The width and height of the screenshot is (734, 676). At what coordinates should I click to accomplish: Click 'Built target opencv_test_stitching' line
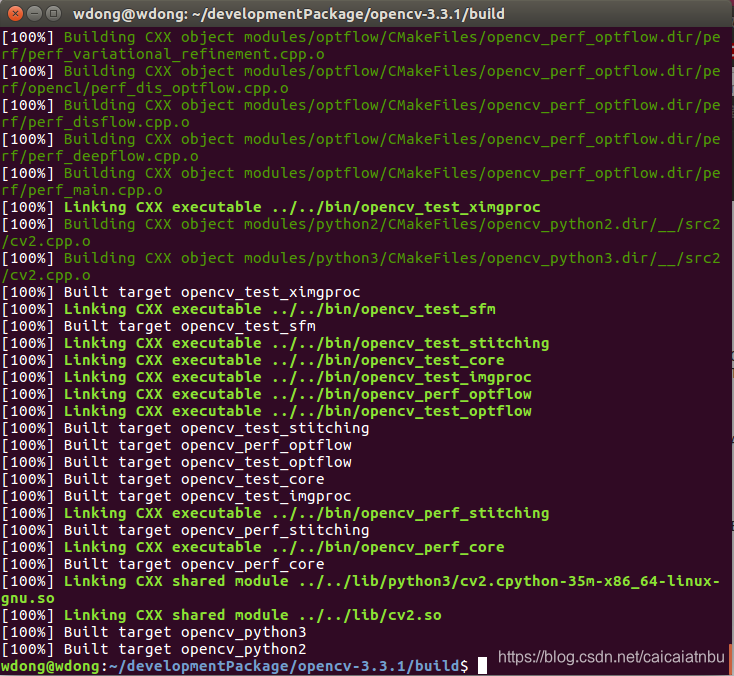[x=185, y=428]
